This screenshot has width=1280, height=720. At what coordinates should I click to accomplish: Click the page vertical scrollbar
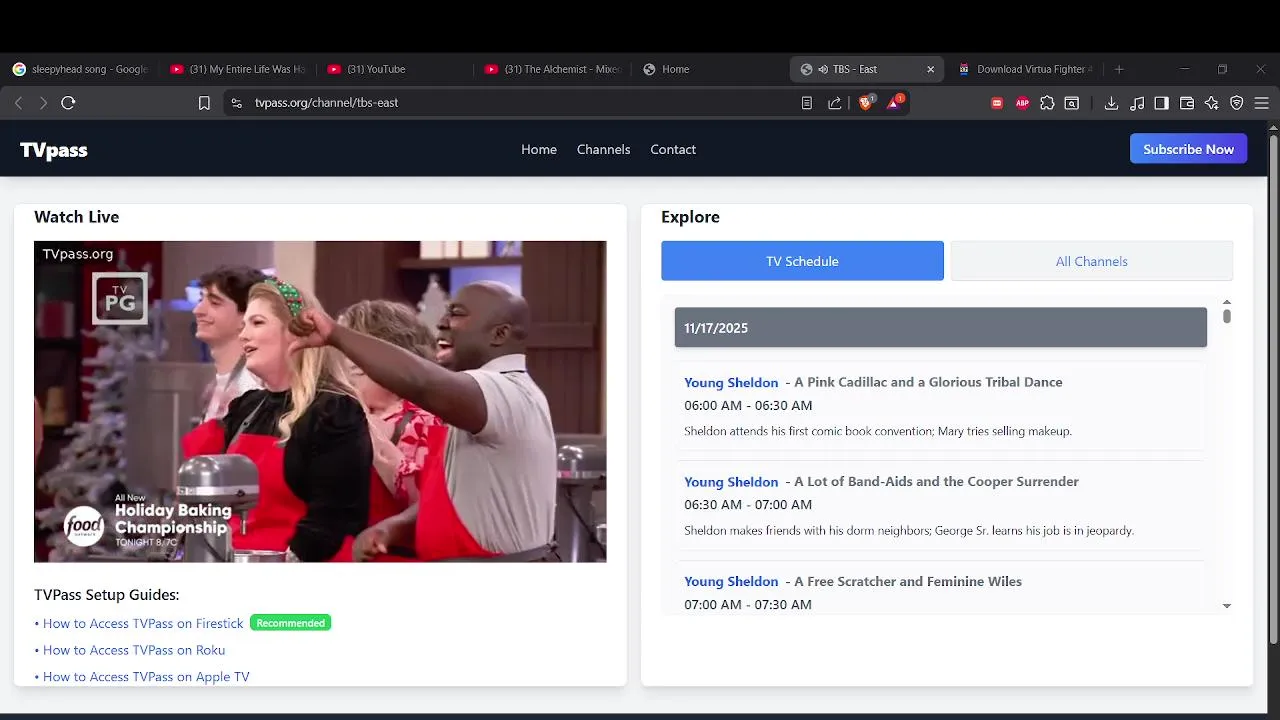tap(1273, 390)
